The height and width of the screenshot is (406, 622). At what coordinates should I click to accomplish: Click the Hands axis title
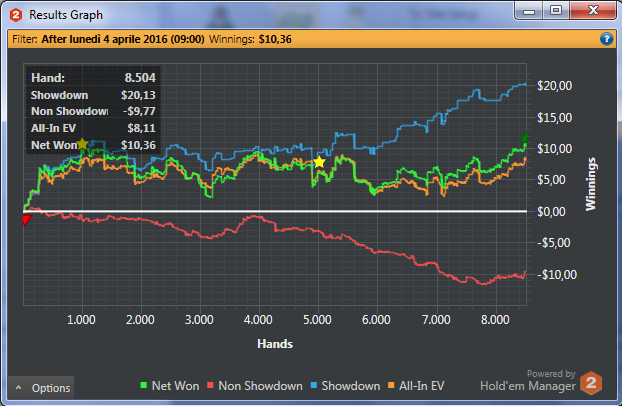pos(275,344)
